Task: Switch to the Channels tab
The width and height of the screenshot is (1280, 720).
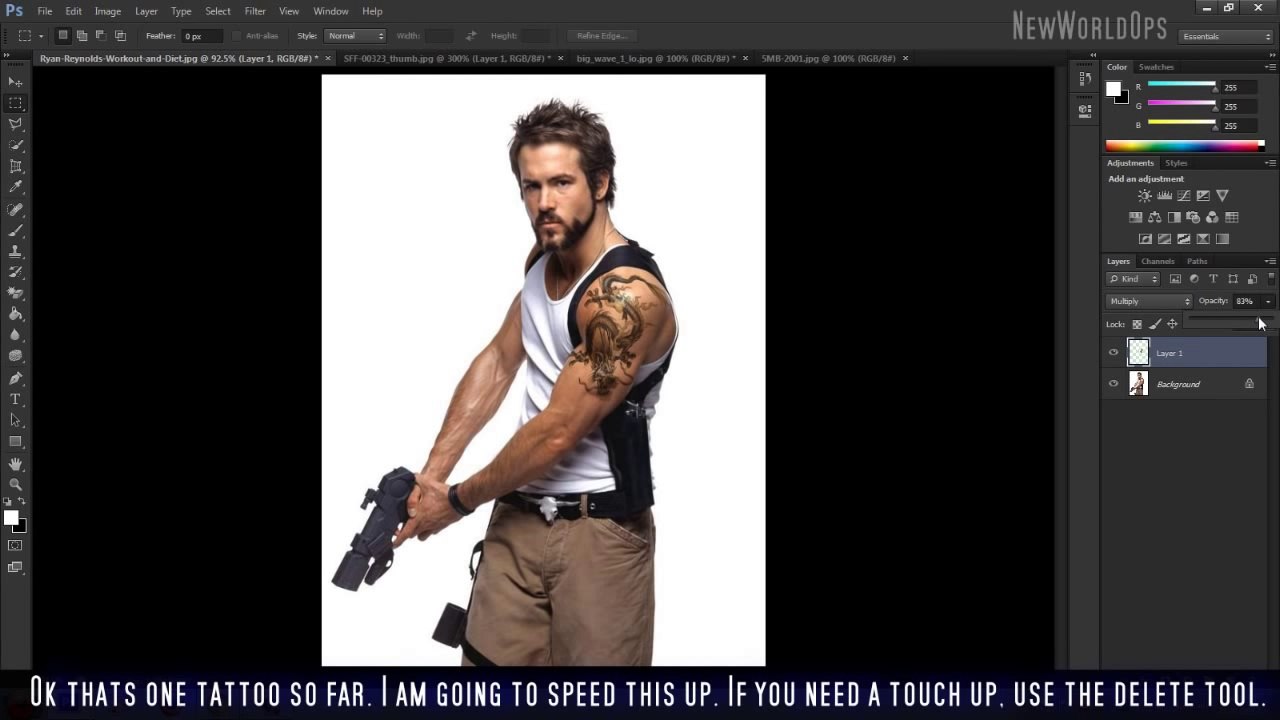Action: [x=1158, y=261]
